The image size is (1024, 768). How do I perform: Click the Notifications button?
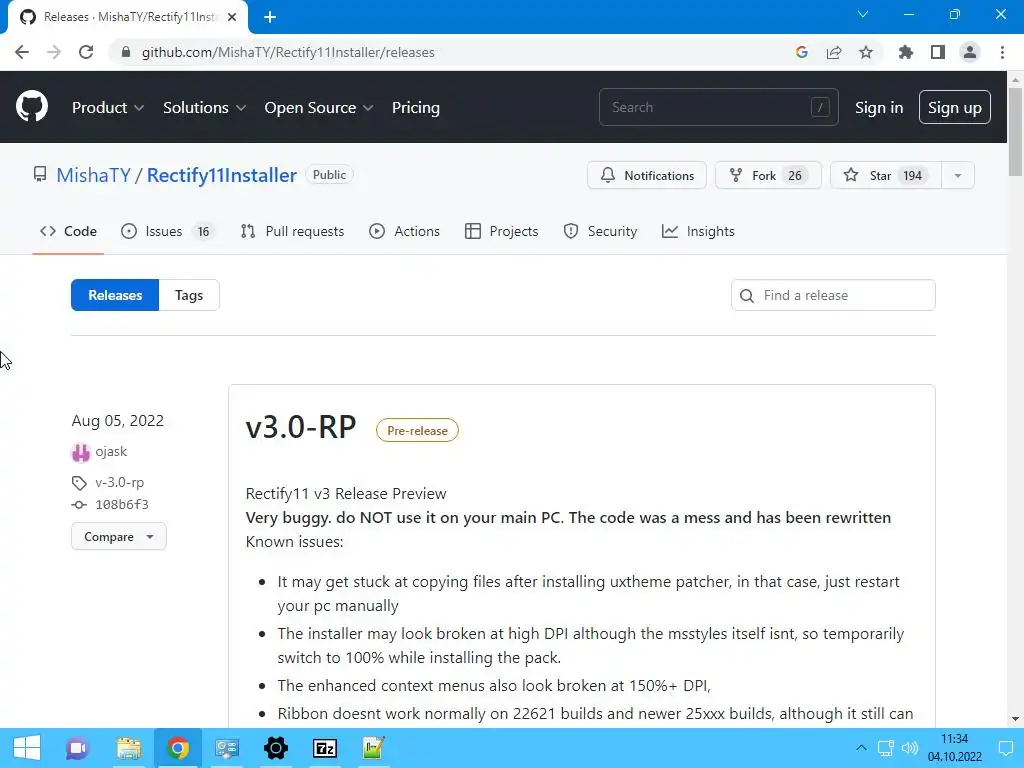tap(647, 175)
